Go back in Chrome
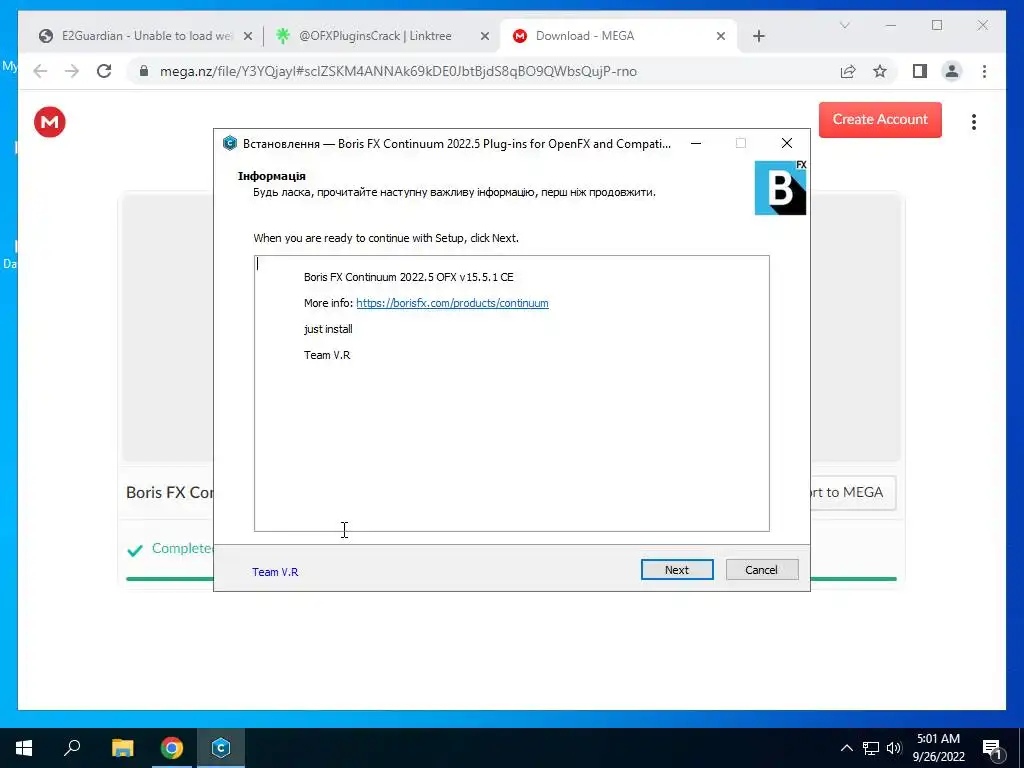This screenshot has width=1024, height=768. click(40, 71)
